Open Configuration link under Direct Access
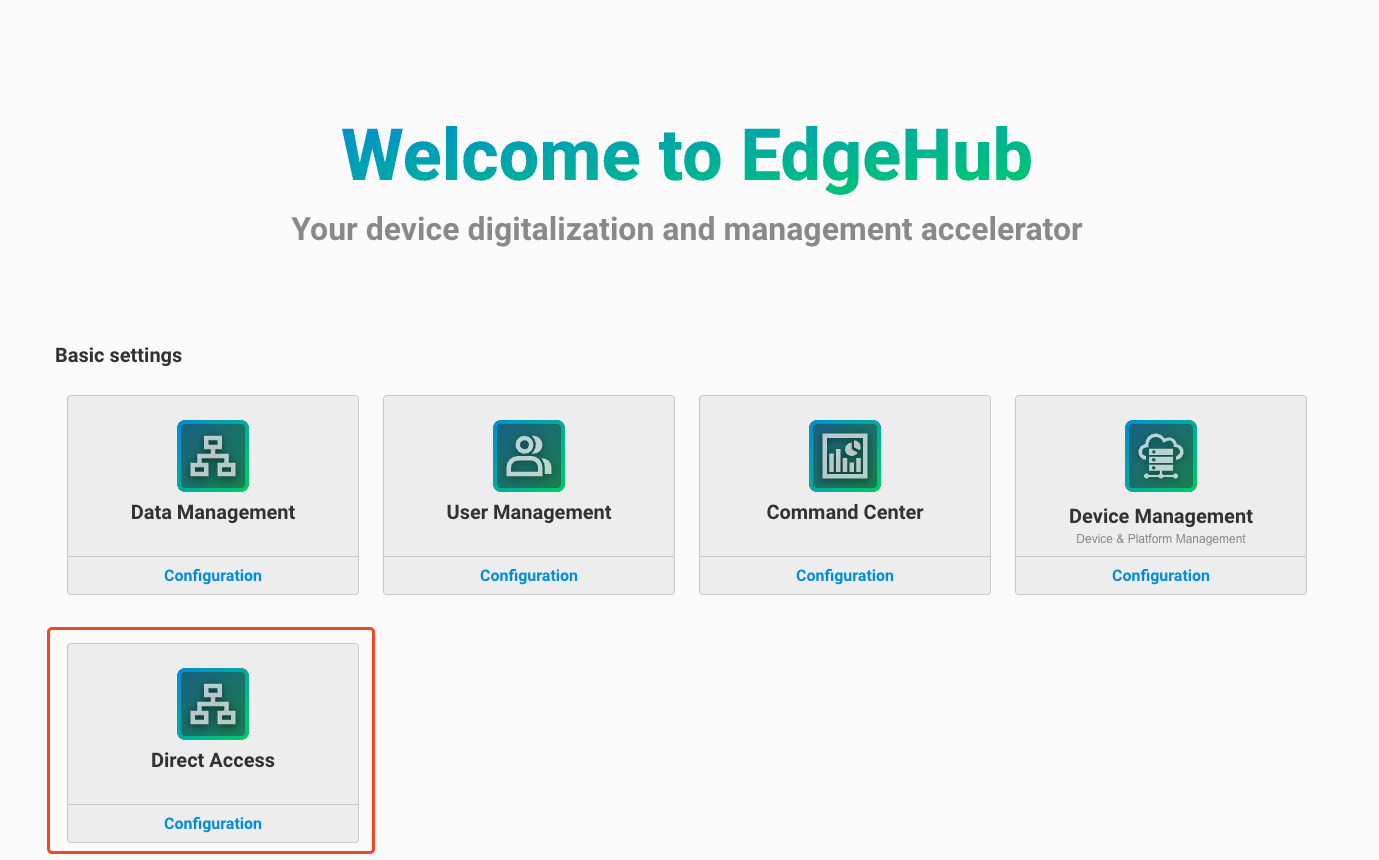This screenshot has width=1379, height=860. [x=213, y=824]
